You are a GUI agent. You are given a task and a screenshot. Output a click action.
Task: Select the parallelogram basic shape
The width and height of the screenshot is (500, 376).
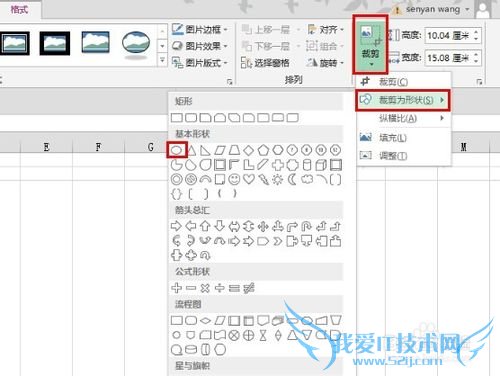(220, 150)
